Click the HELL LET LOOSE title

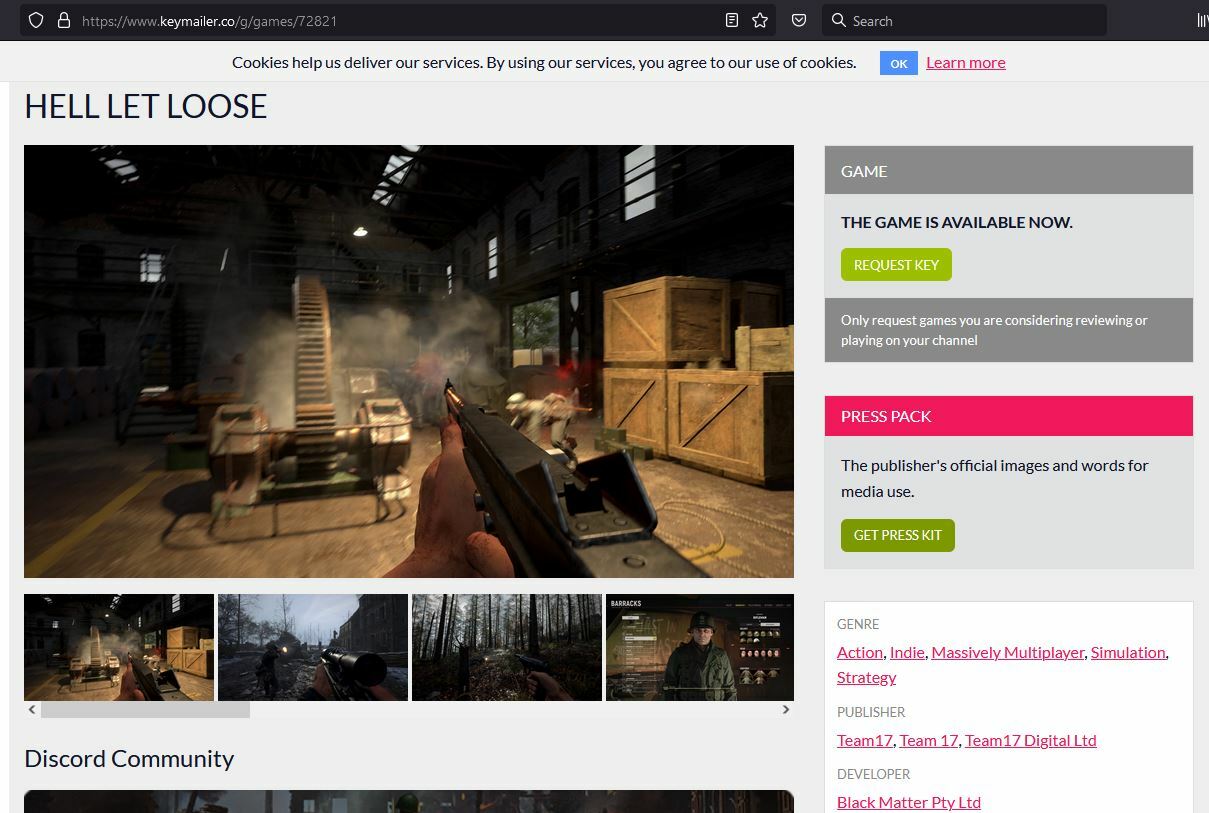click(x=146, y=106)
